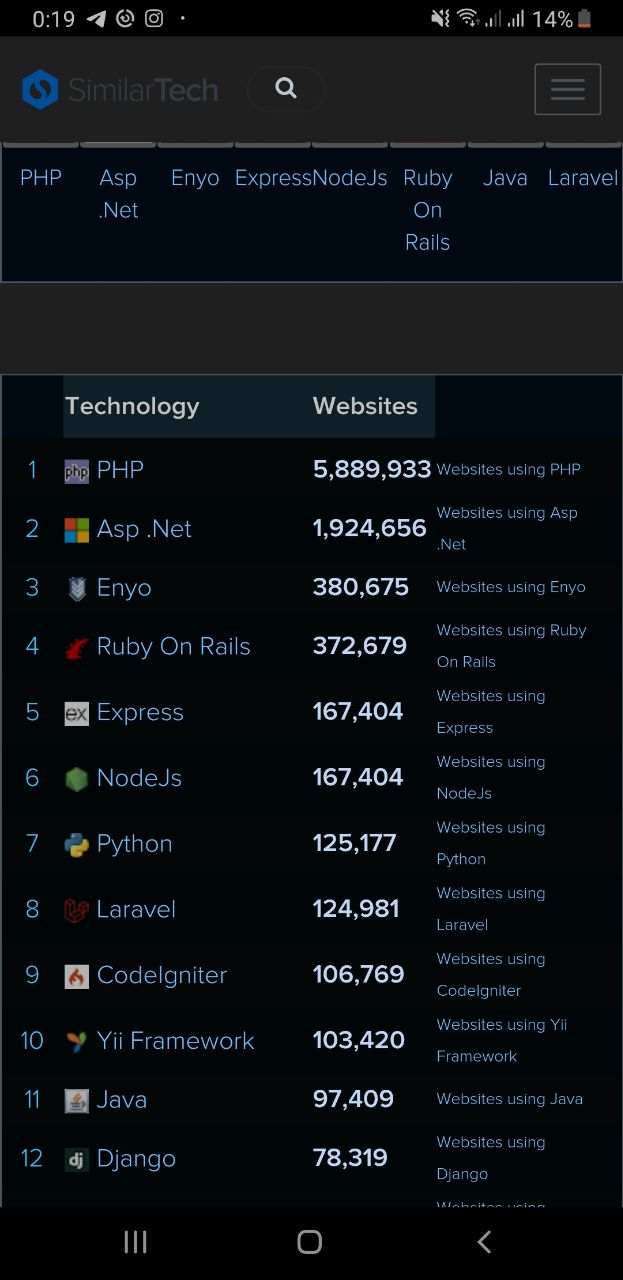This screenshot has height=1280, width=623.
Task: Click the Python snake logo icon
Action: coord(77,845)
